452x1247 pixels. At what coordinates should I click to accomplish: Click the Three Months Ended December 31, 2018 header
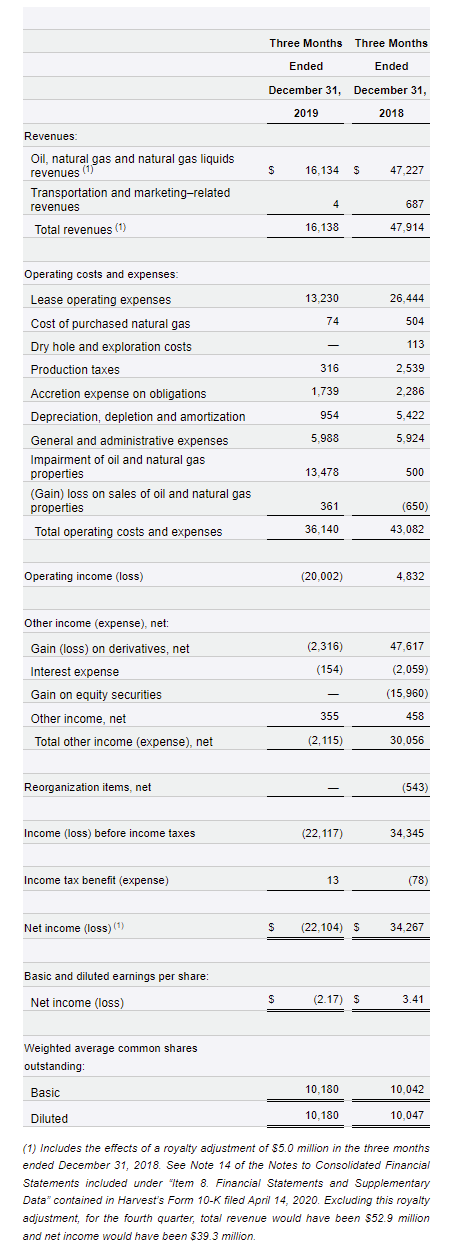(391, 78)
